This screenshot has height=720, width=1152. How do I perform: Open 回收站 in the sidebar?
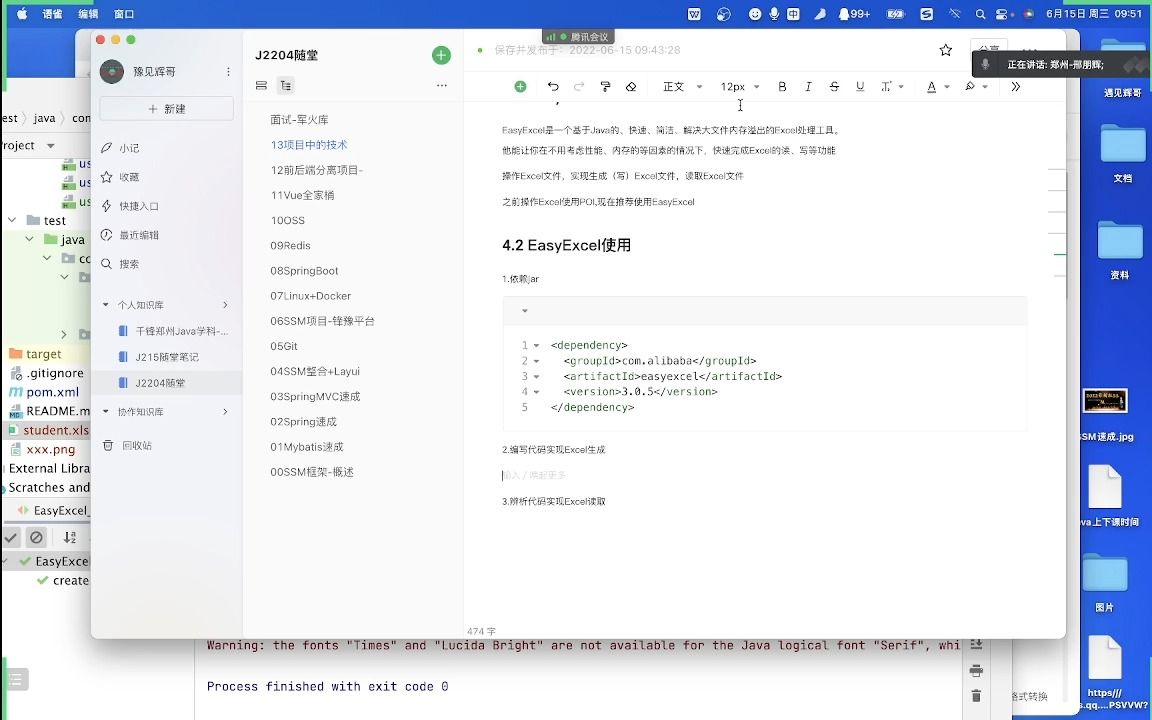coord(134,446)
